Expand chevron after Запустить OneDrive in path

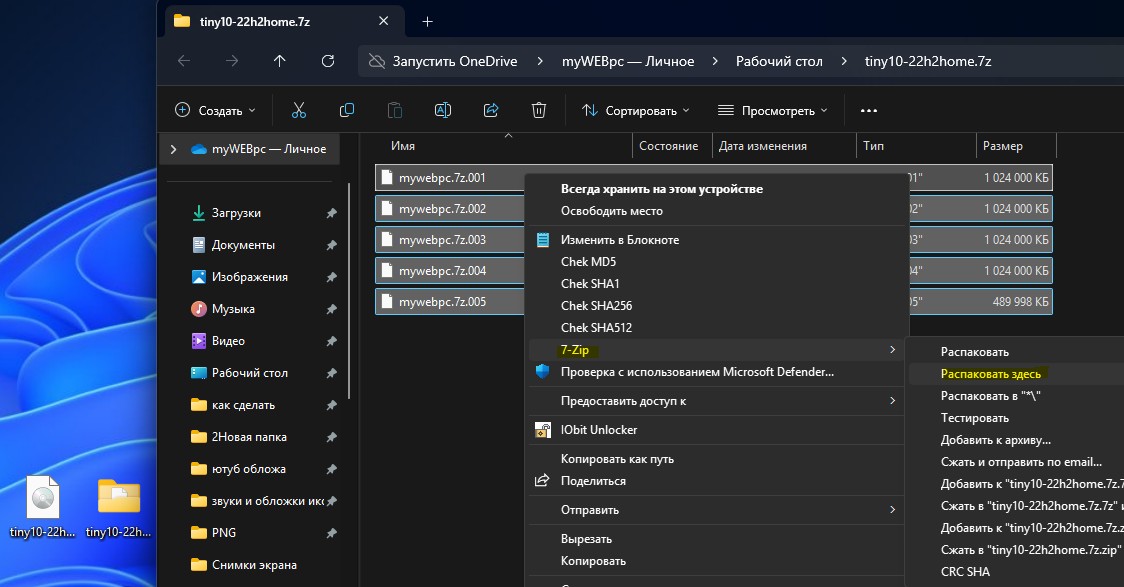pos(540,61)
